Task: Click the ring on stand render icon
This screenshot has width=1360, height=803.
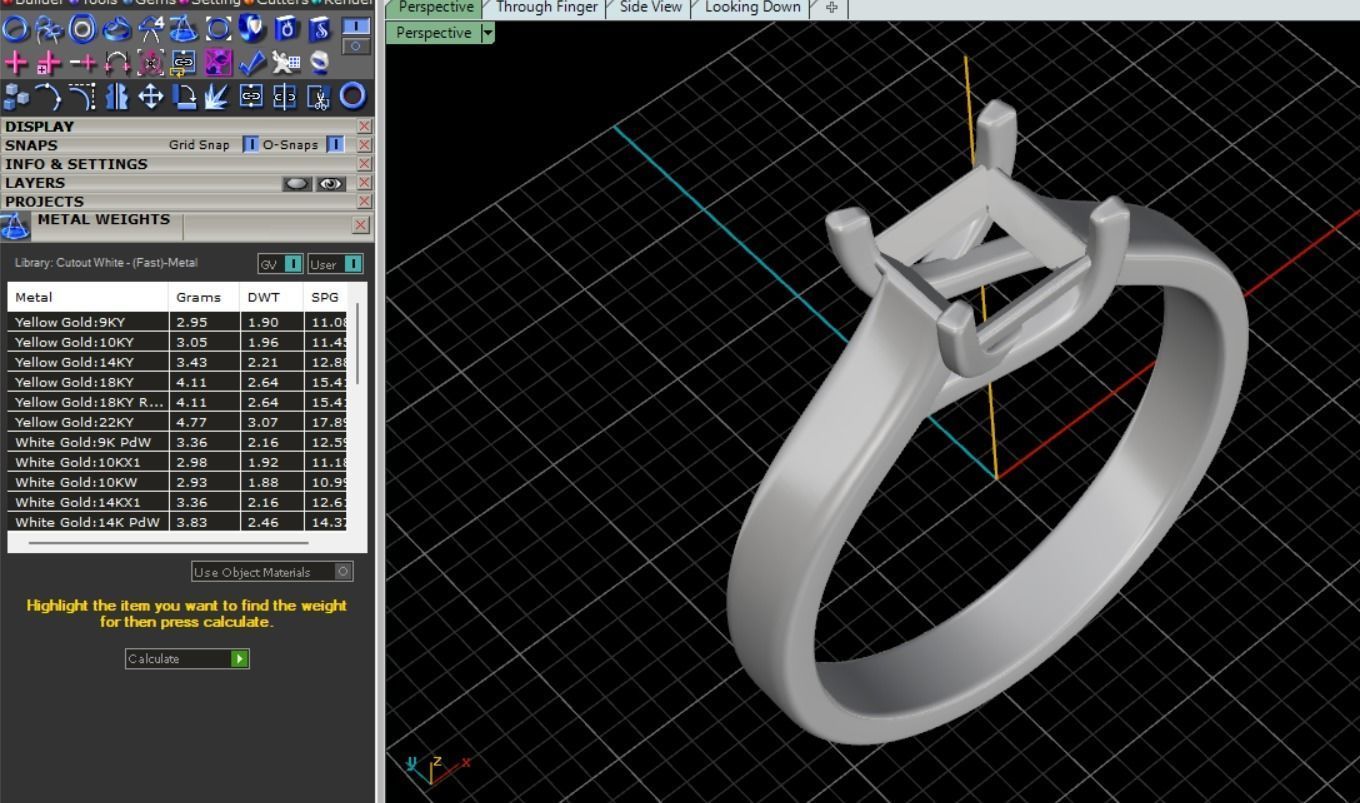Action: tap(320, 63)
